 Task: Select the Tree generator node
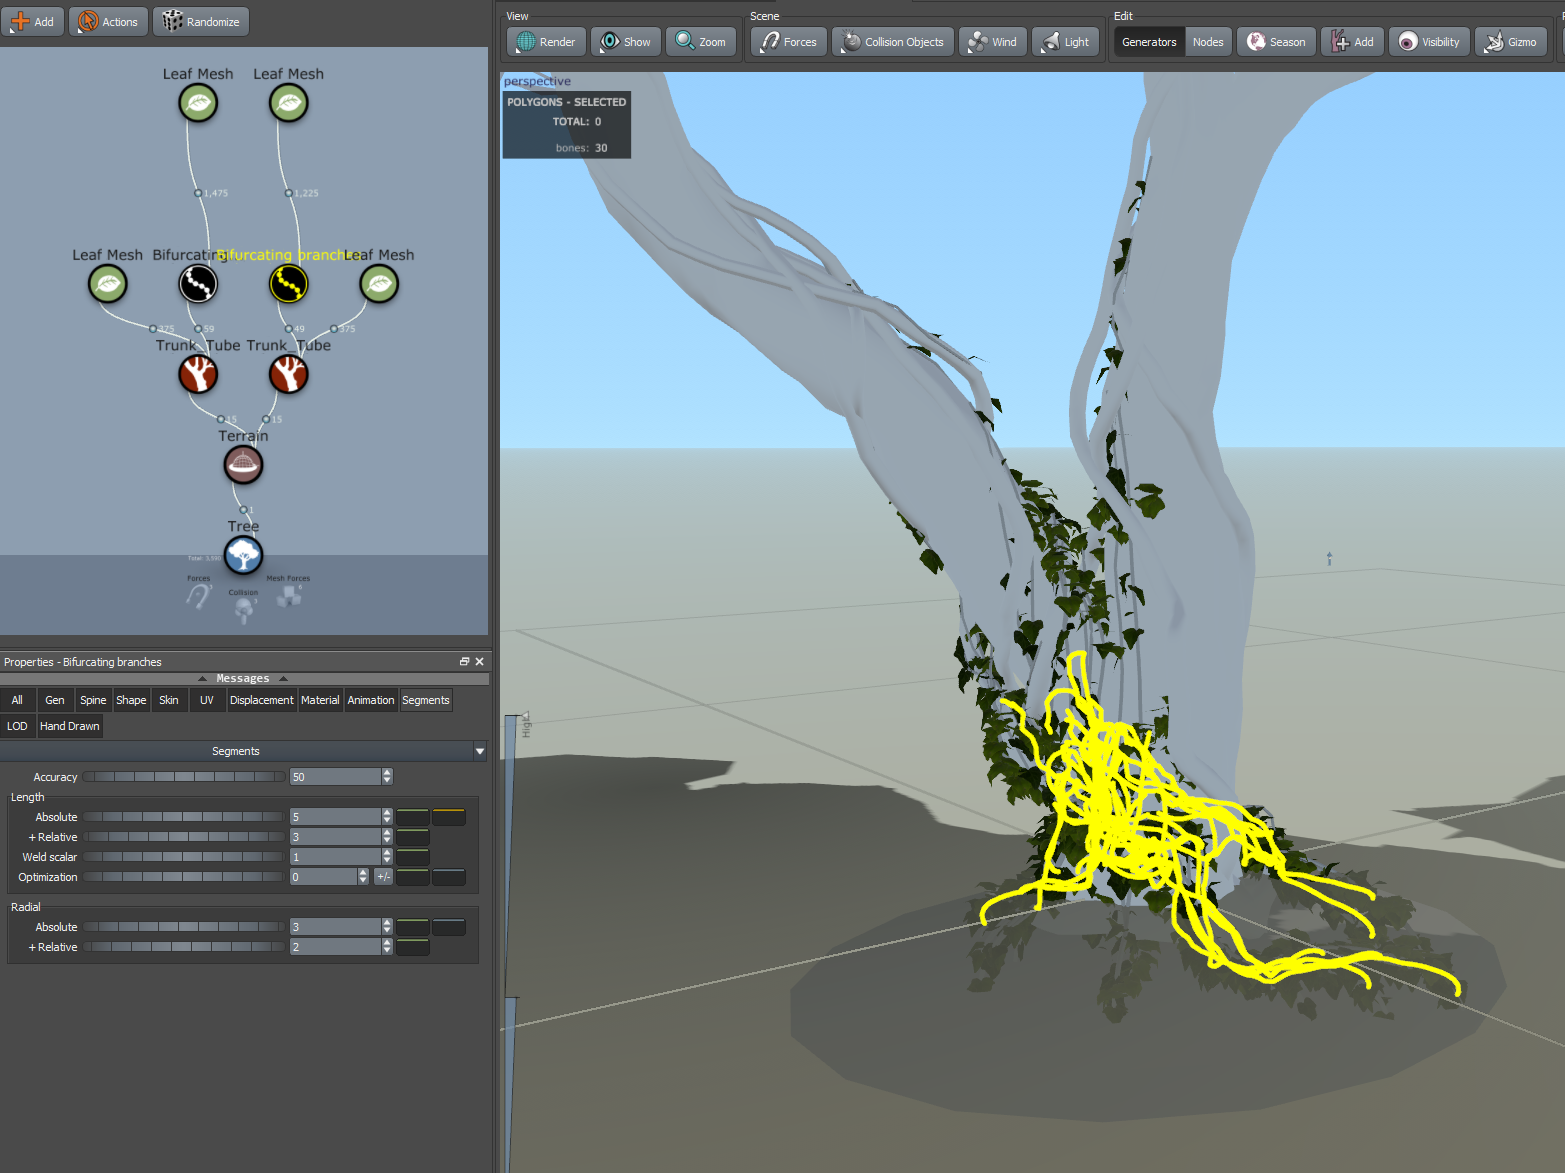(243, 556)
